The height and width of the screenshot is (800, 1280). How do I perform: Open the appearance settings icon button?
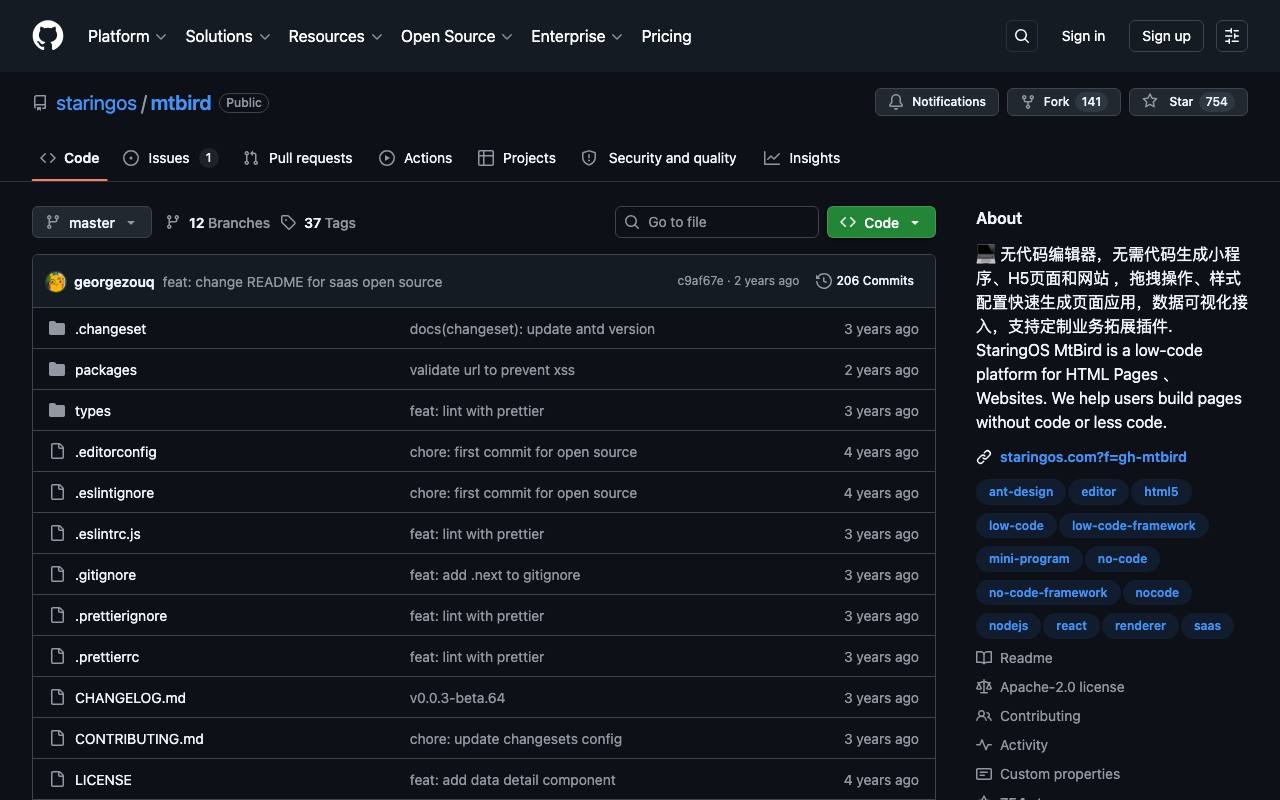pyautogui.click(x=1232, y=36)
